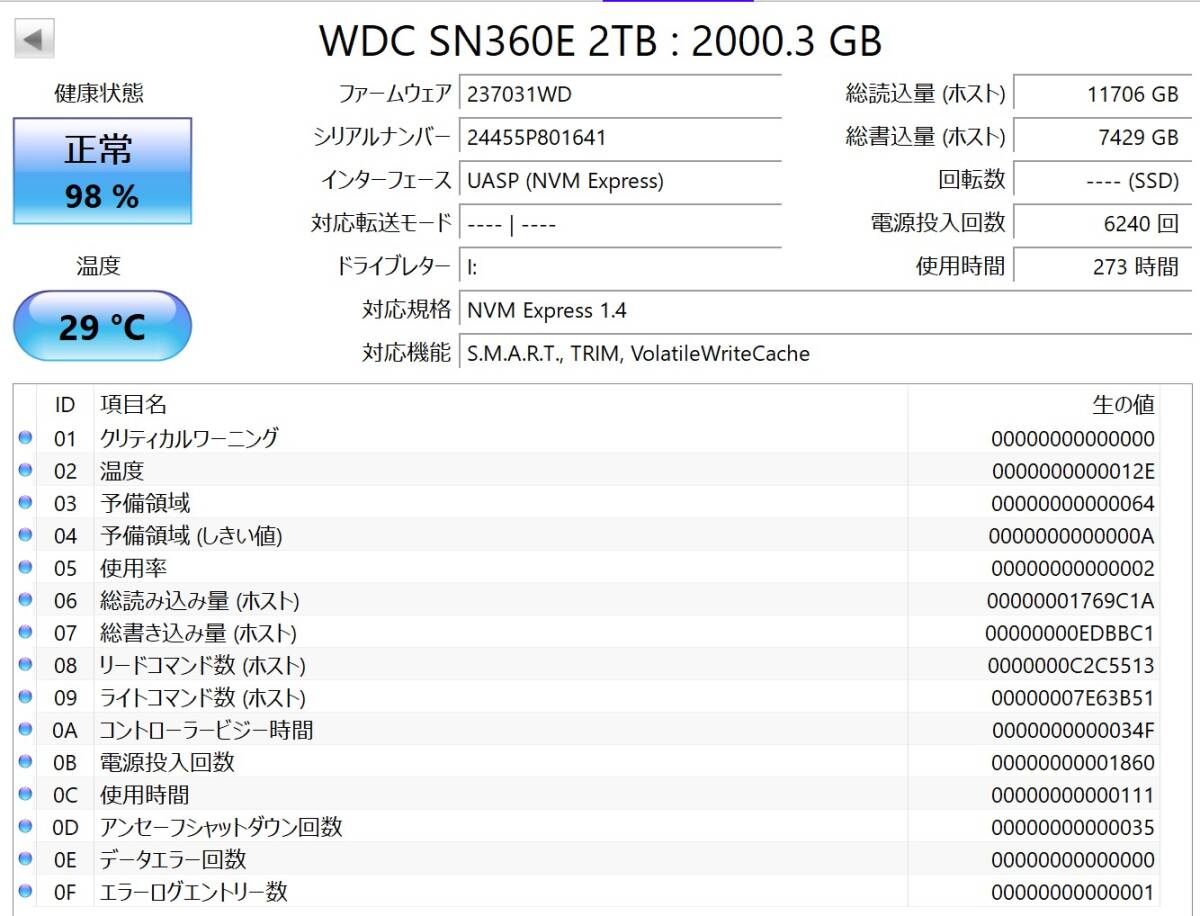Select raw value 00000000001860
The height and width of the screenshot is (916, 1200).
click(1073, 763)
